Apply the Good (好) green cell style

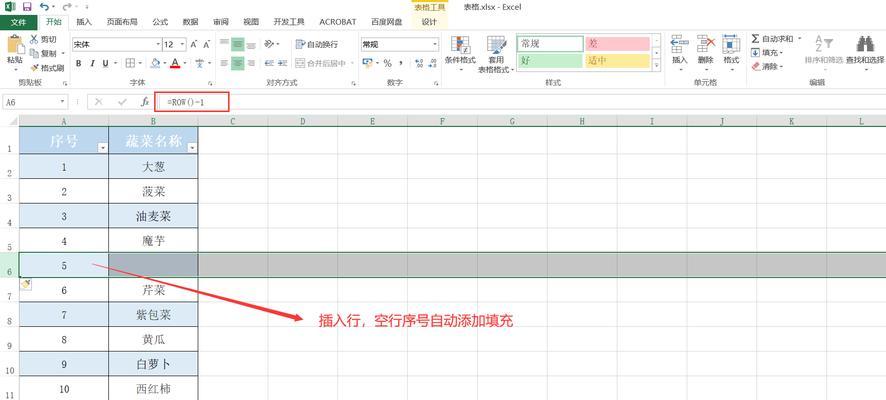550,61
